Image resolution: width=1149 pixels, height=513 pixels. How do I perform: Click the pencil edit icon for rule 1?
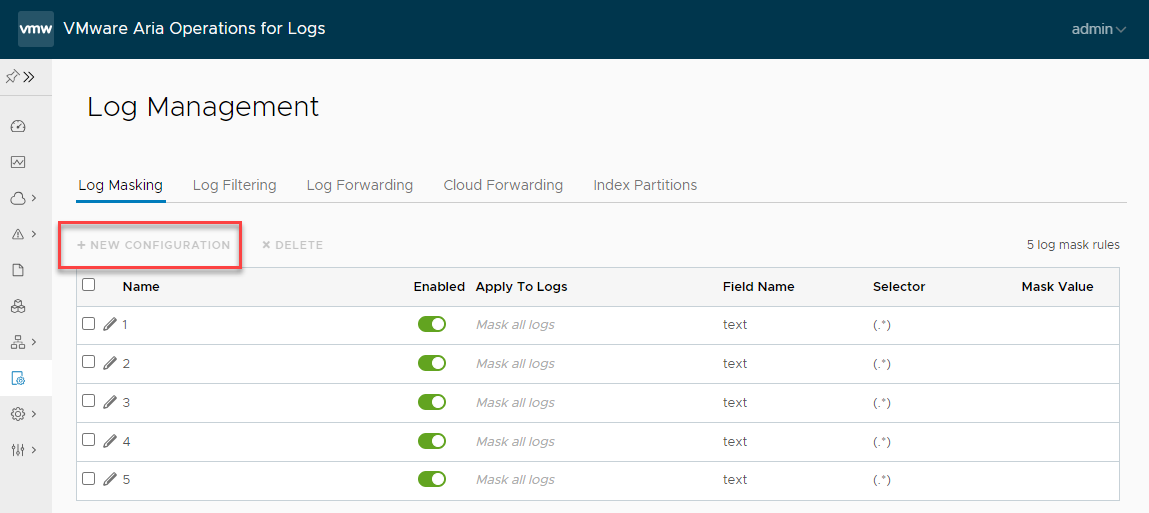110,324
